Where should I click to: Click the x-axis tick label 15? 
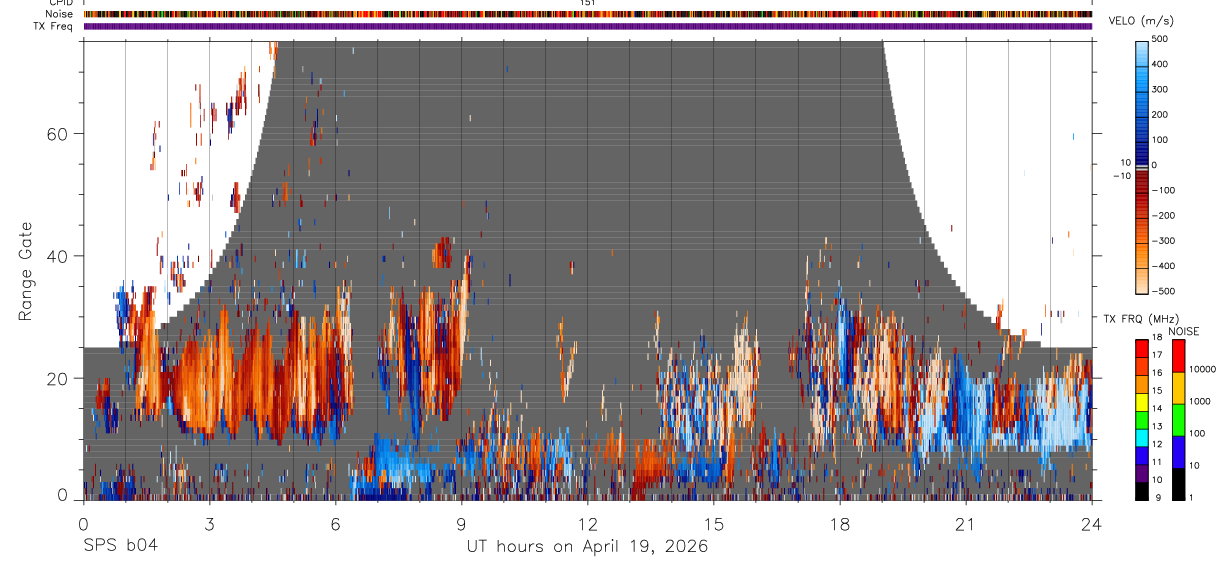714,523
